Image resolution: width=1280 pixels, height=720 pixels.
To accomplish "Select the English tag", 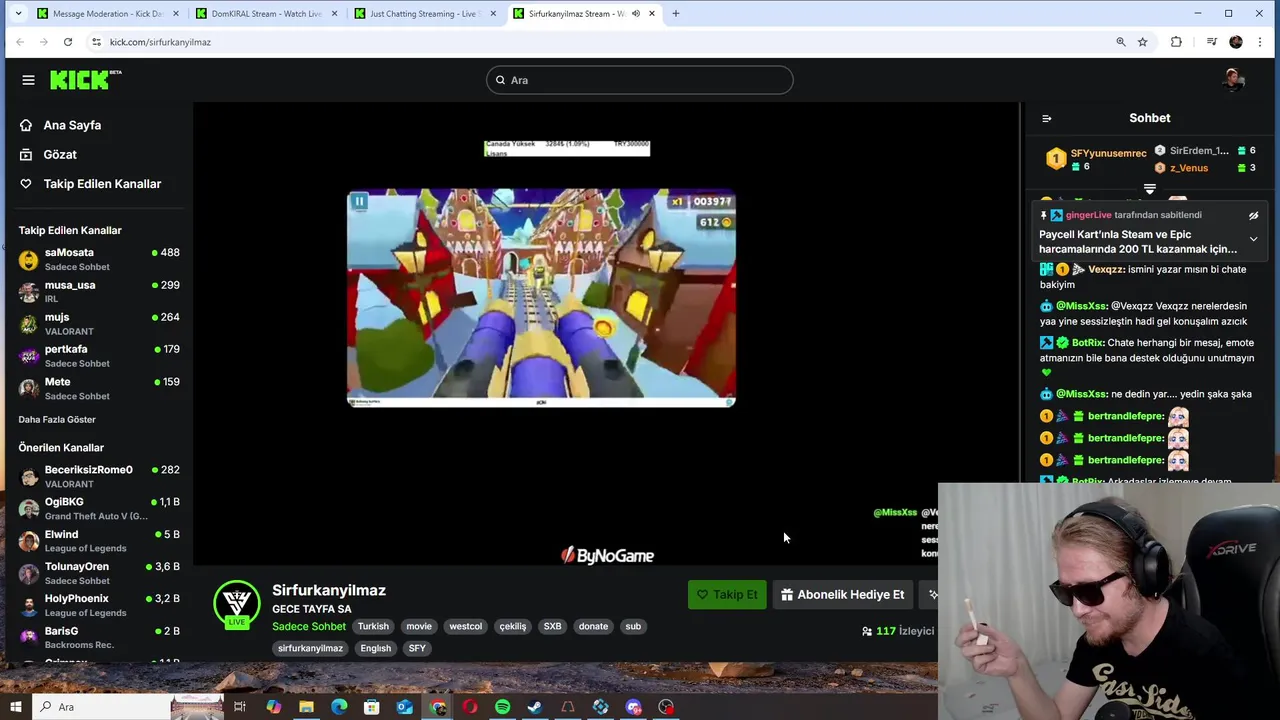I will click(x=376, y=648).
